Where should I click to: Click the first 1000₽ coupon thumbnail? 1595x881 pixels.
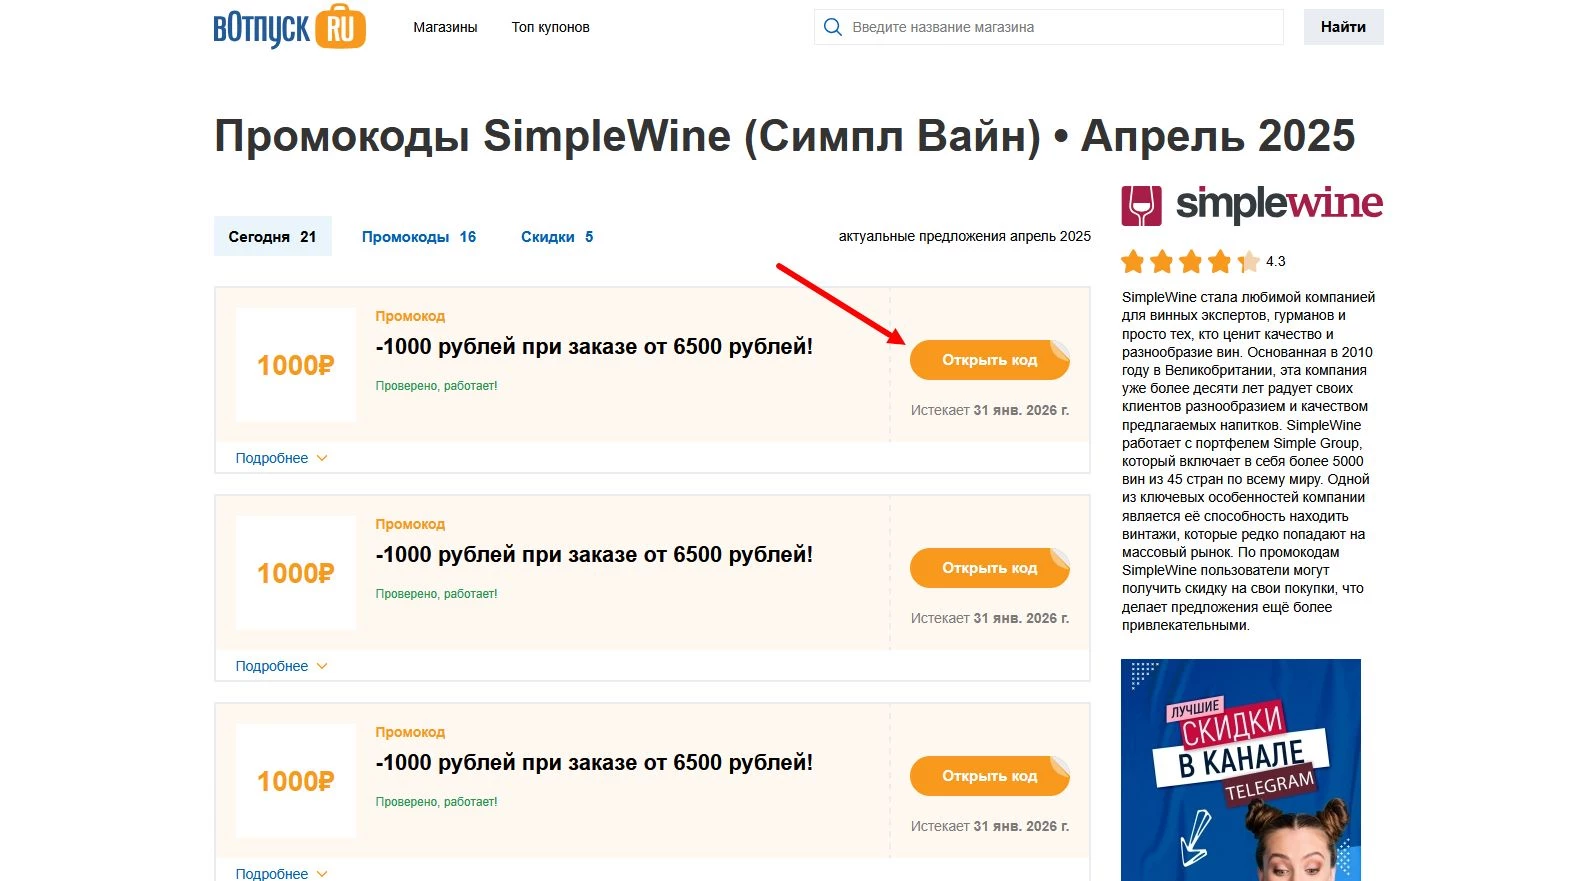click(294, 365)
